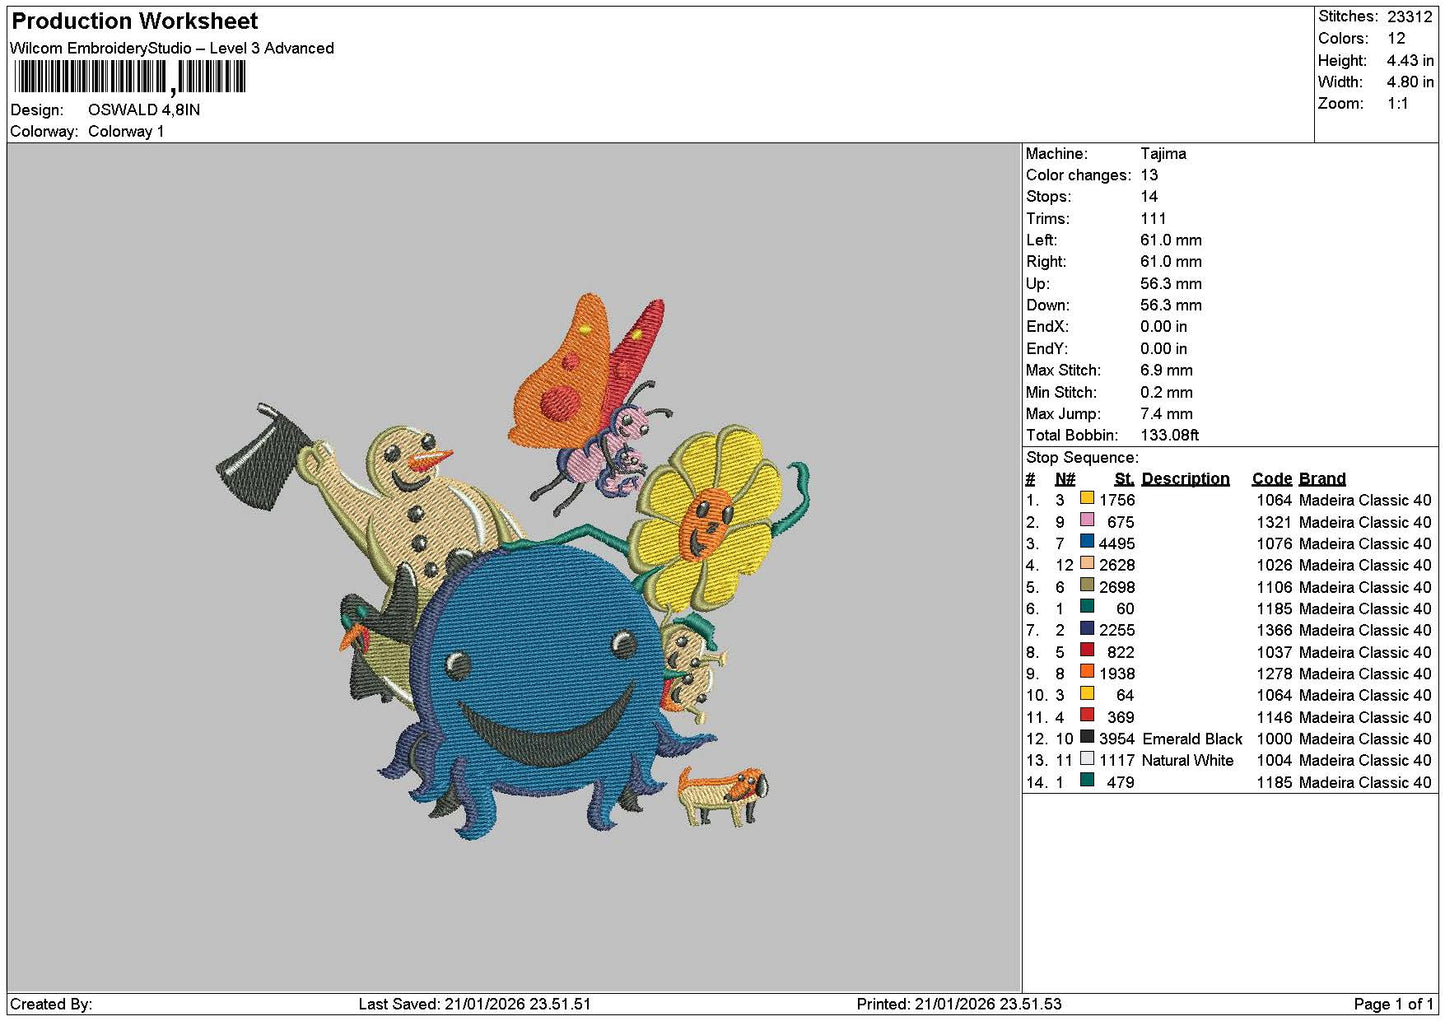Click the teal swatch in stop row 6
Viewport: 1445px width, 1021px height.
pyautogui.click(x=1087, y=608)
